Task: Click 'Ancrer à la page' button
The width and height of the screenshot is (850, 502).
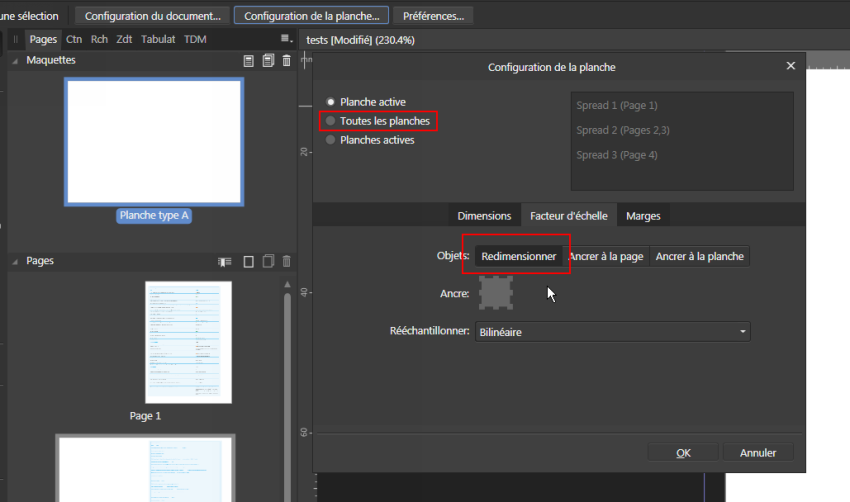Action: point(605,257)
